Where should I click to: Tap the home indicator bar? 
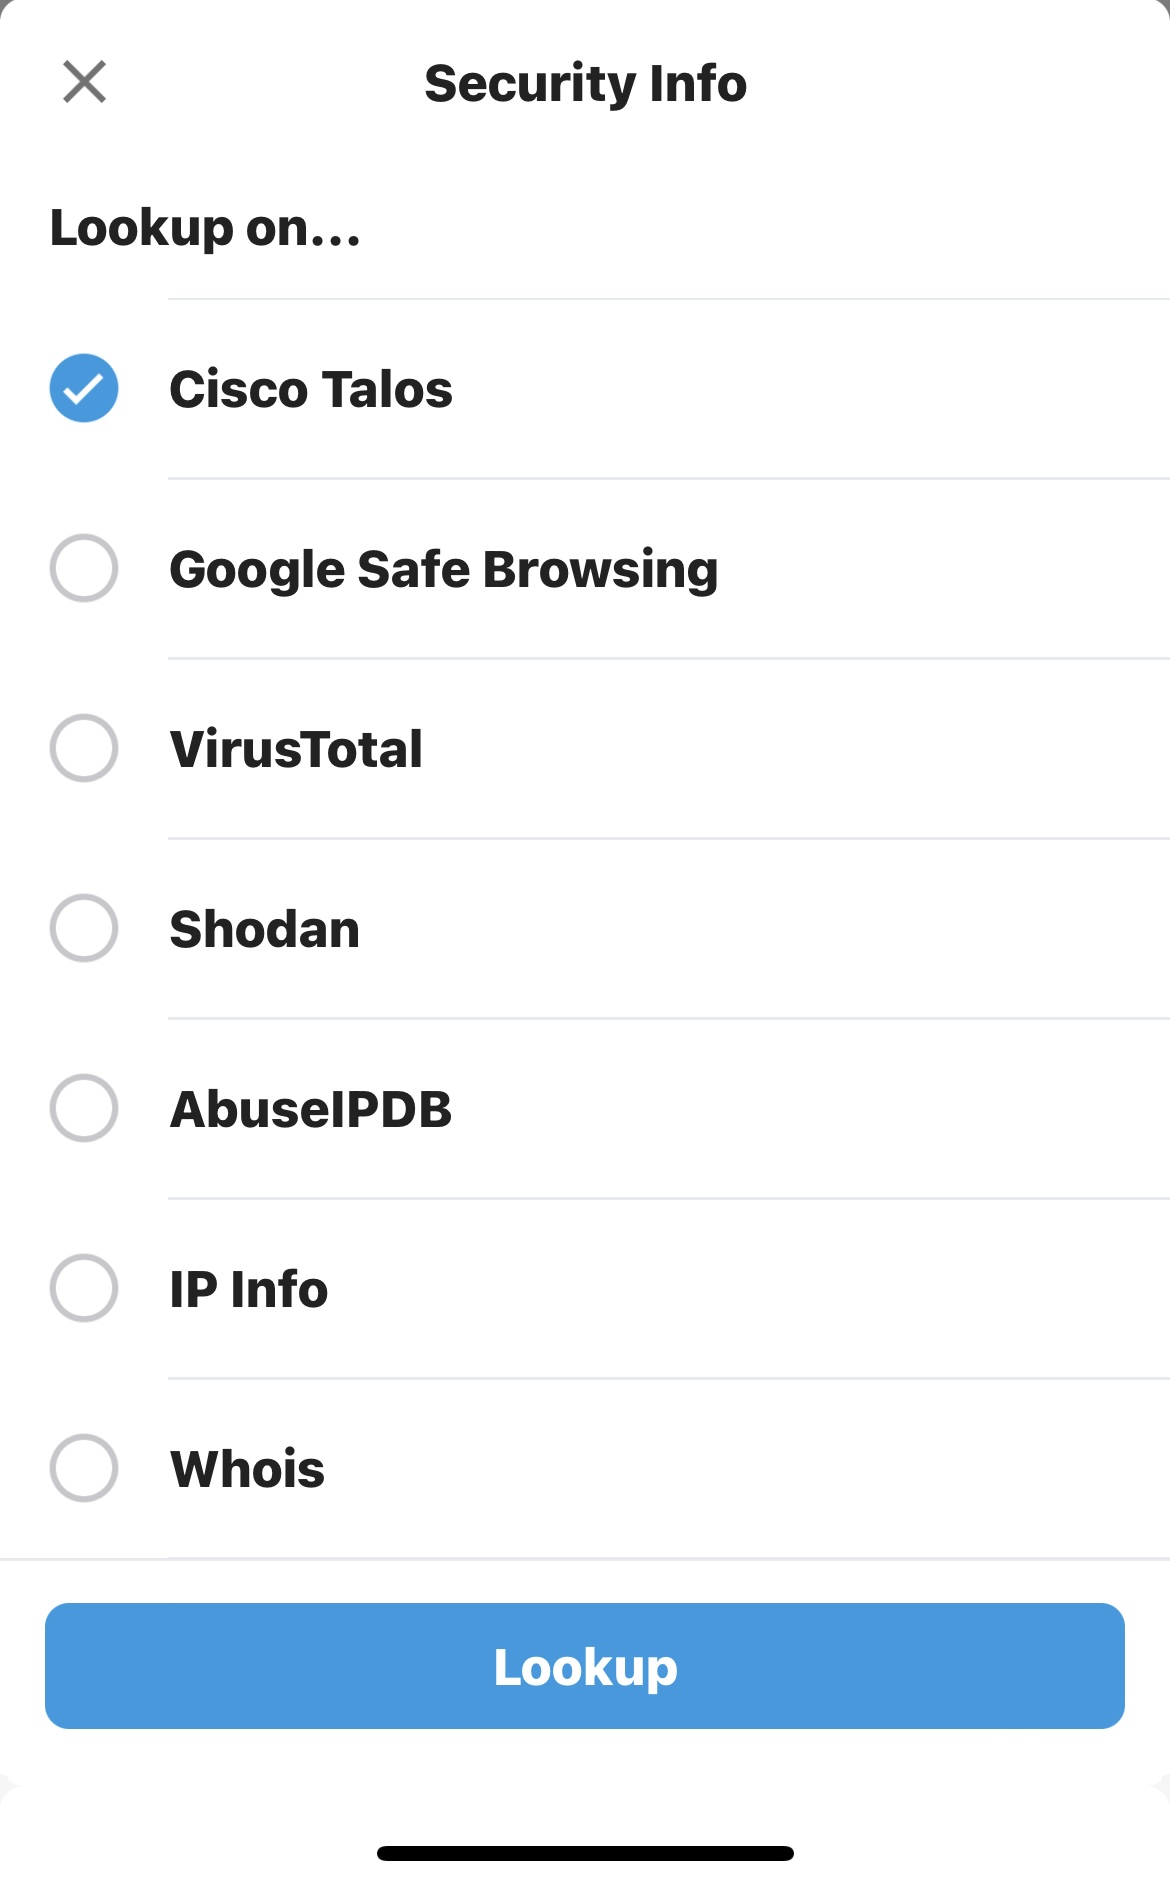pyautogui.click(x=585, y=1853)
